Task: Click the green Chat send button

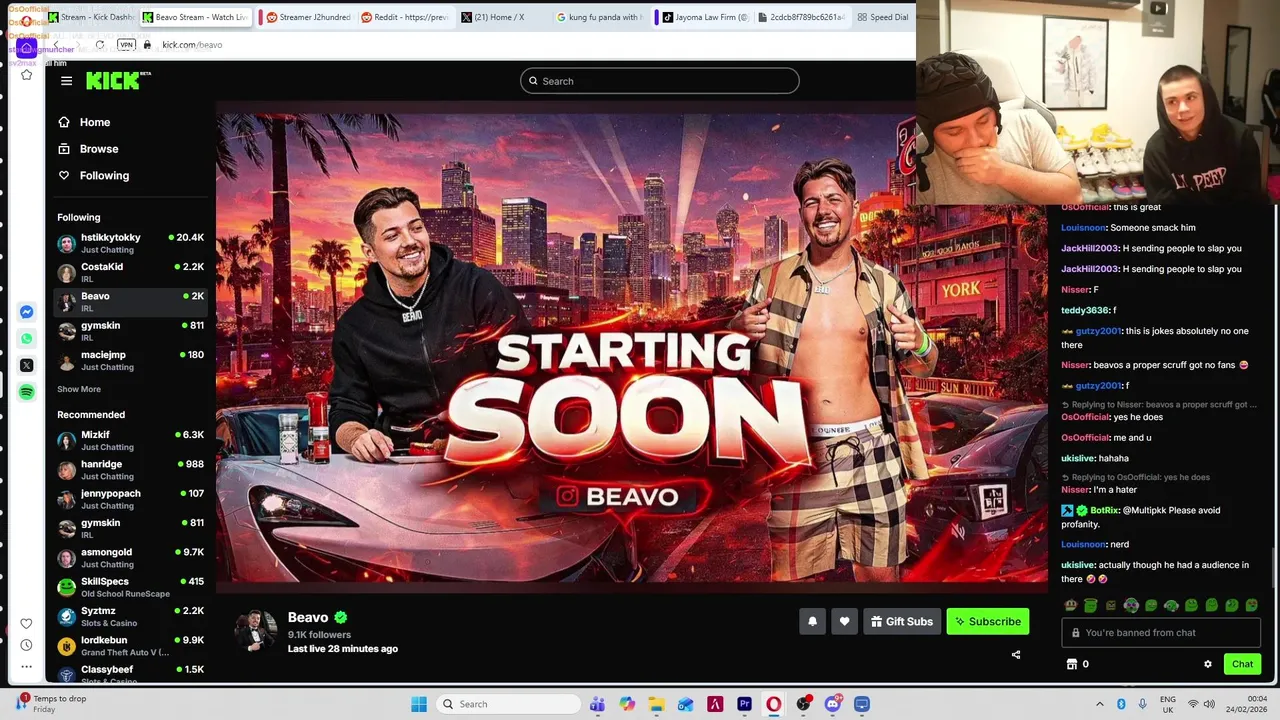Action: click(1242, 664)
